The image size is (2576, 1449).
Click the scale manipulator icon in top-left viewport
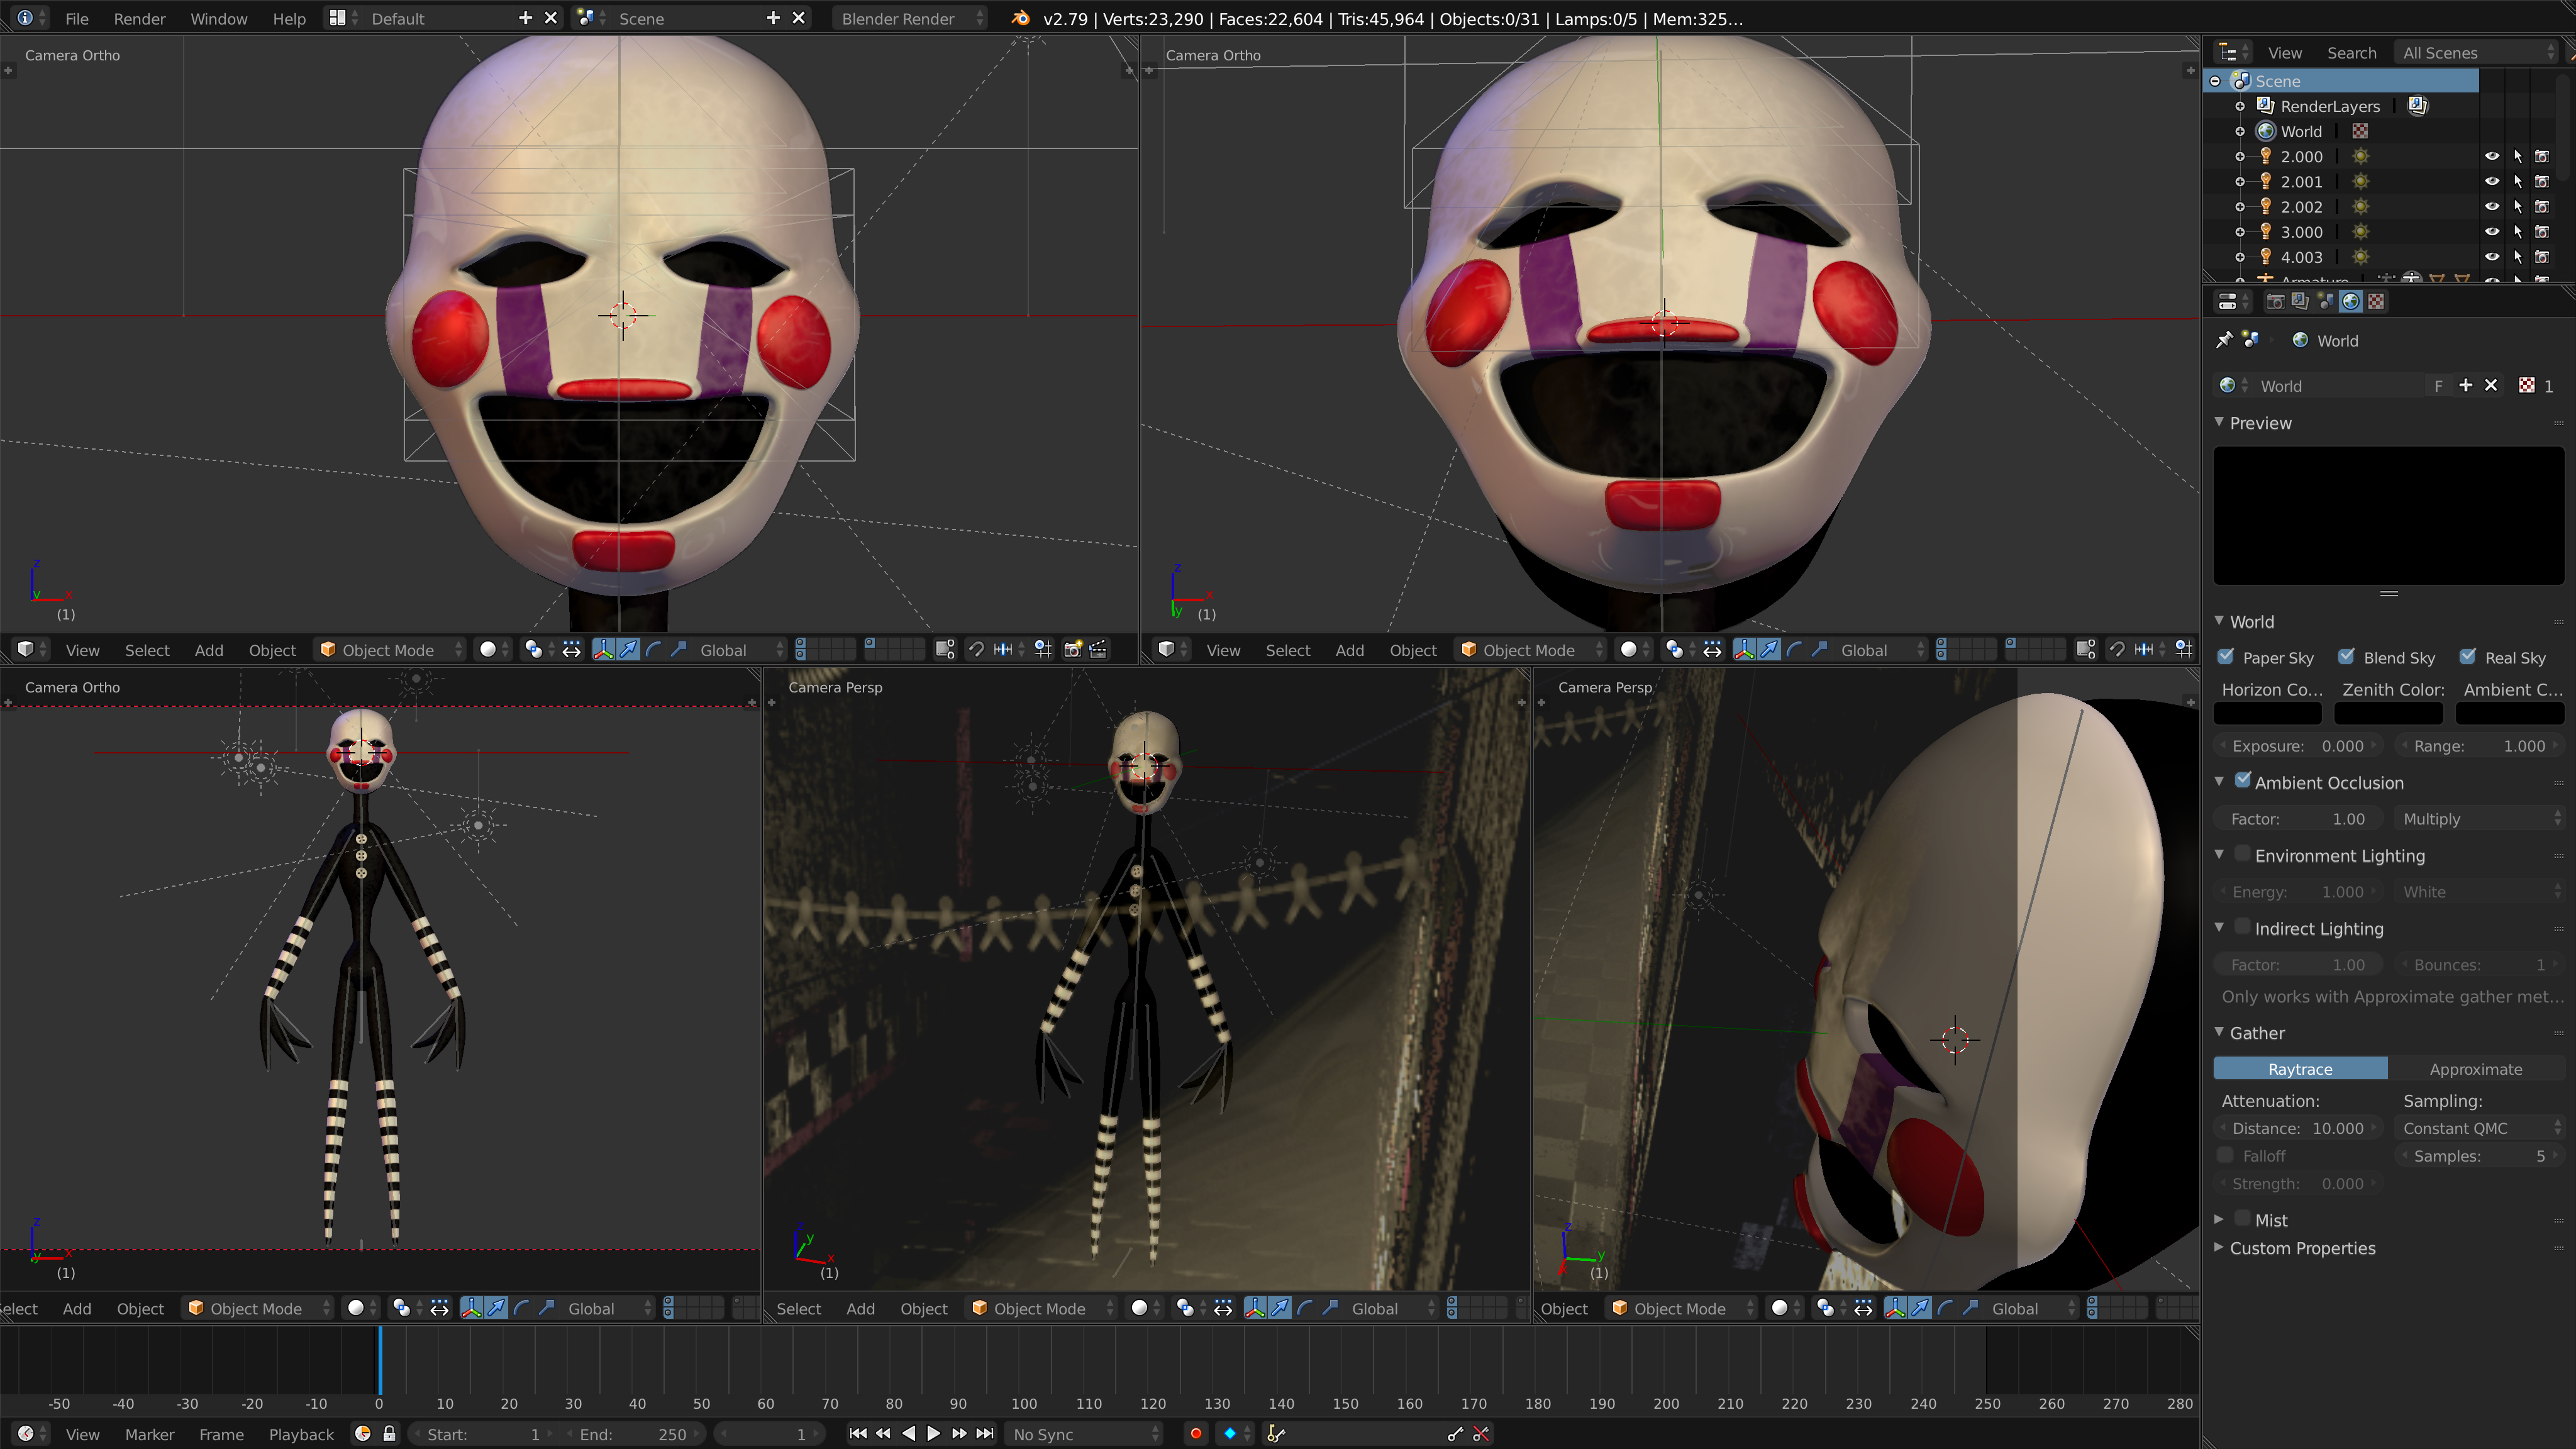click(x=679, y=650)
